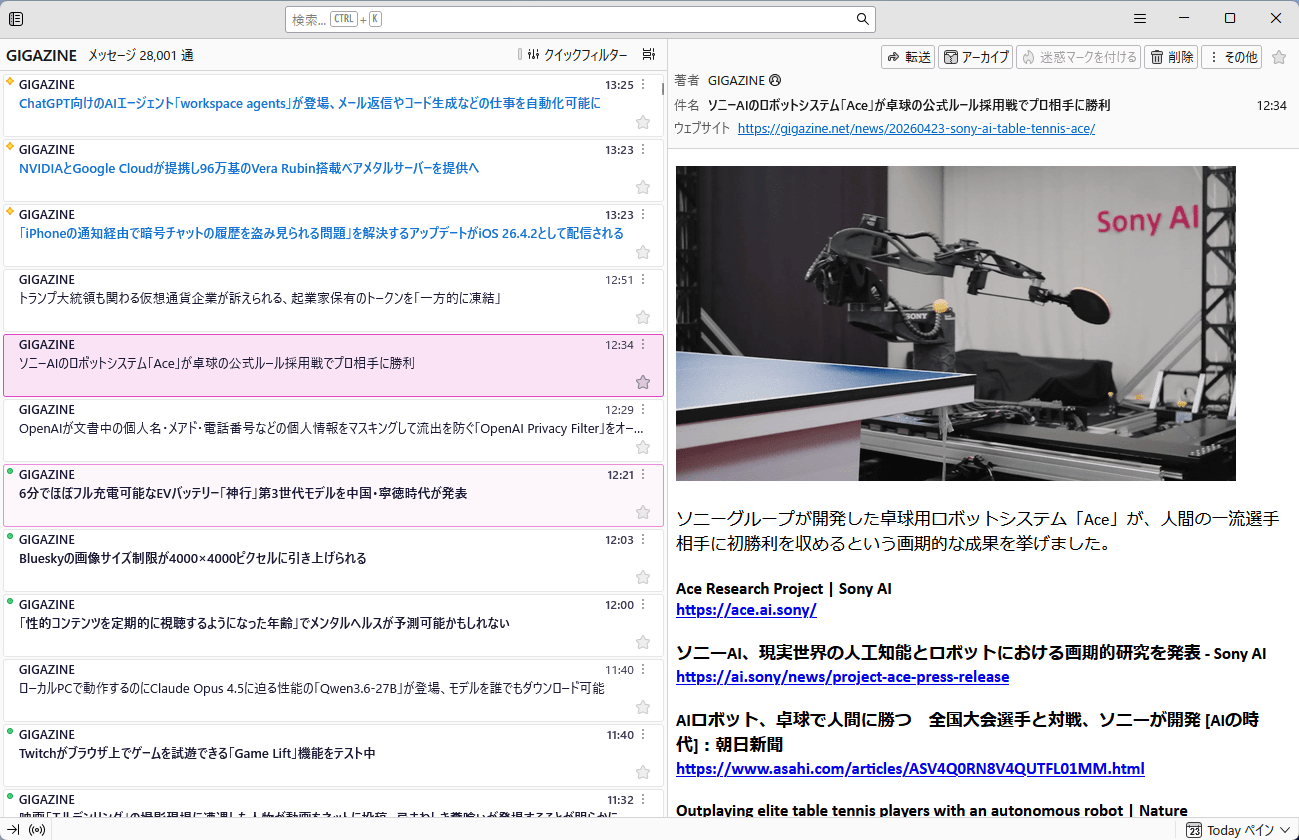Toggle the クイックフィルター quick filter bar
Screen dimensions: 1299x840
pyautogui.click(x=577, y=55)
